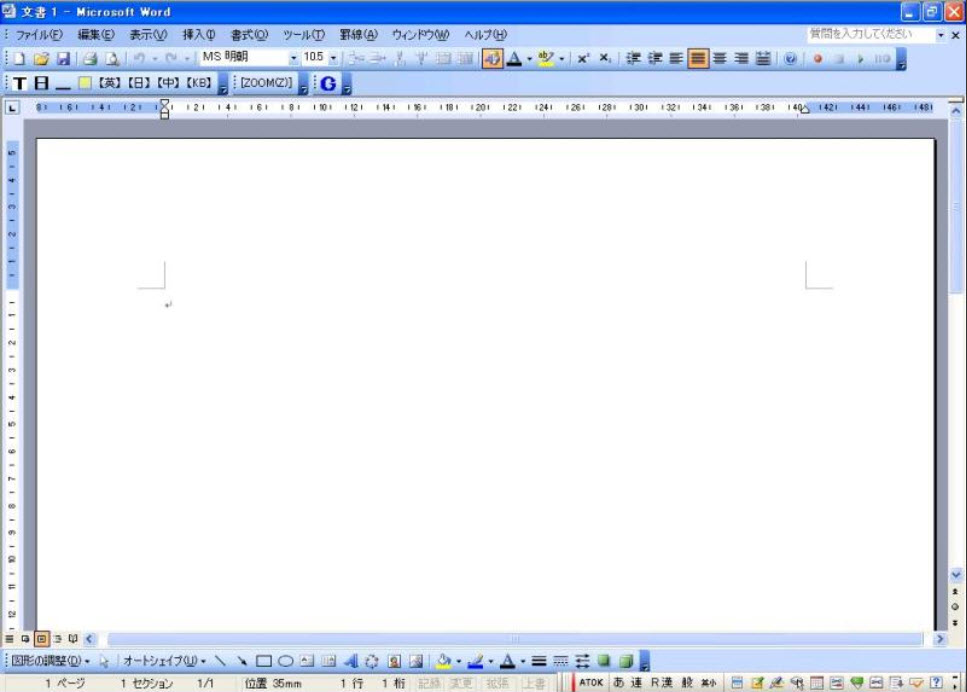967x692 pixels.
Task: Open the MS 明朝 font name dropdown
Action: click(x=294, y=59)
